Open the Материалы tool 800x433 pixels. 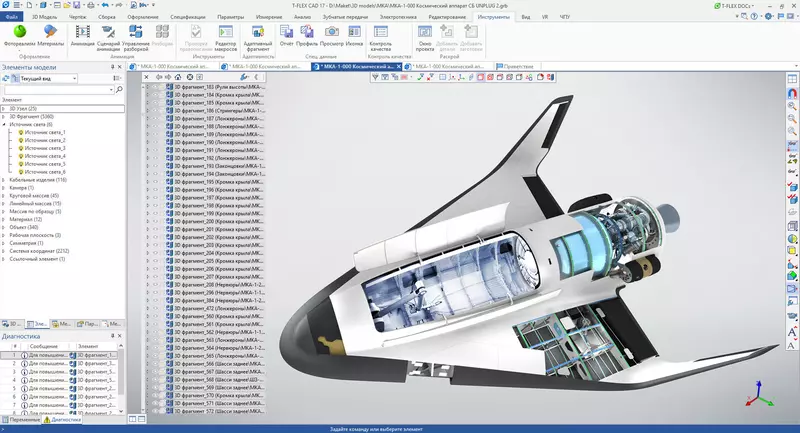coord(51,35)
